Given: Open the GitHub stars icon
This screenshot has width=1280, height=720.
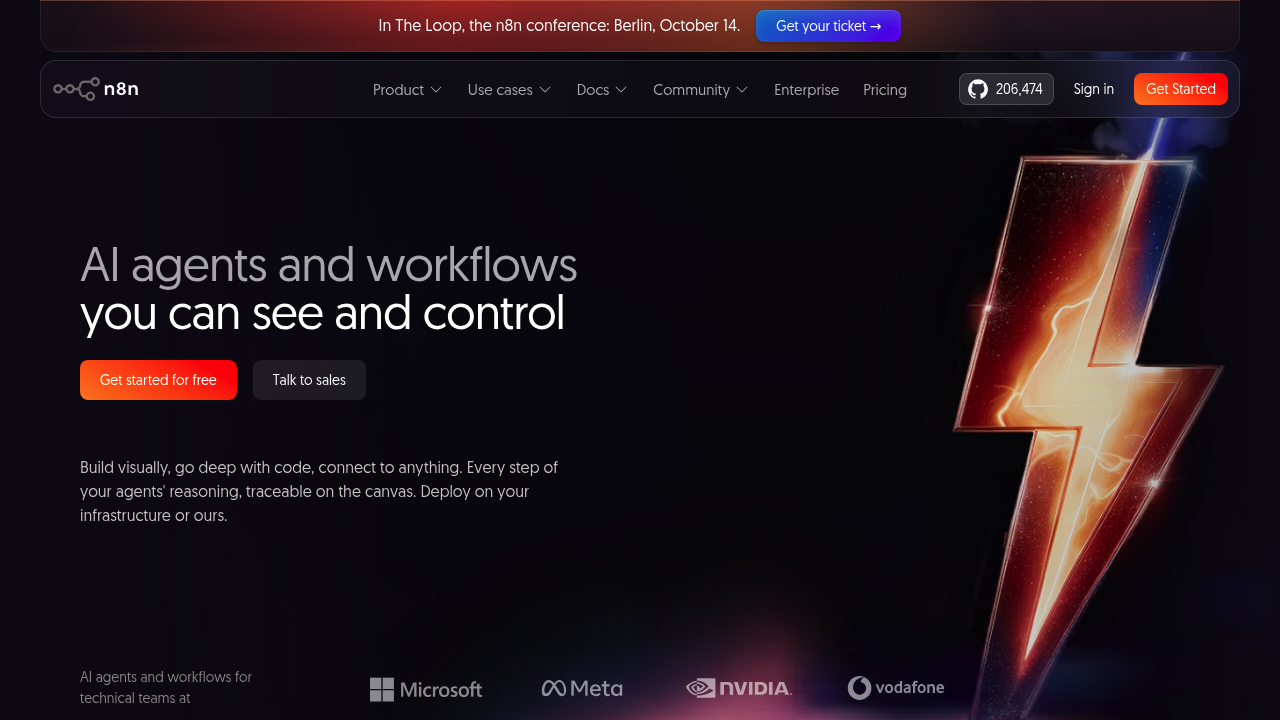Looking at the screenshot, I should (x=978, y=89).
